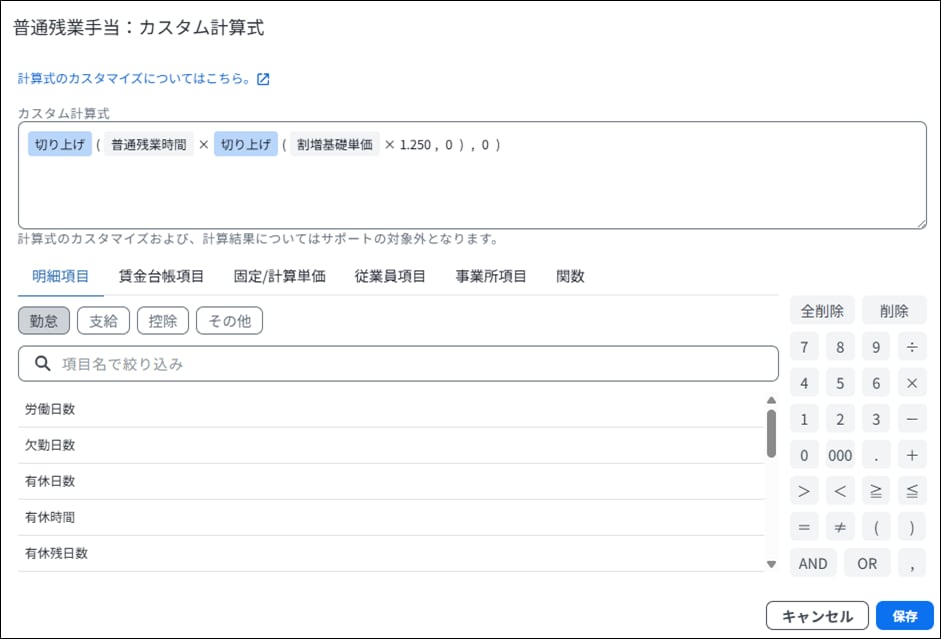This screenshot has height=639, width=941.
Task: Open the 計算式のカスタマイズについてはこちら link
Action: (134, 79)
